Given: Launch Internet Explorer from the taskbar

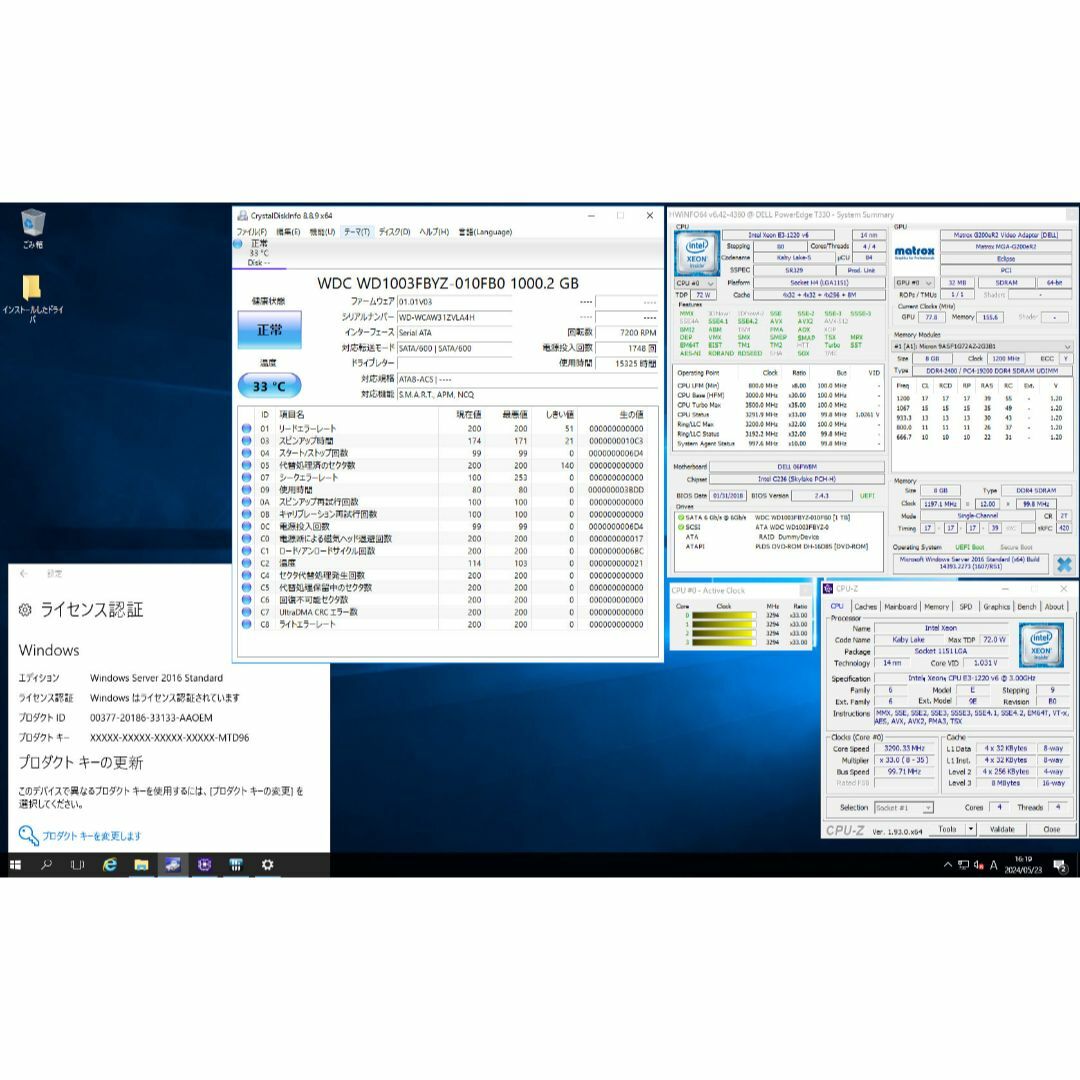Looking at the screenshot, I should click(x=110, y=864).
